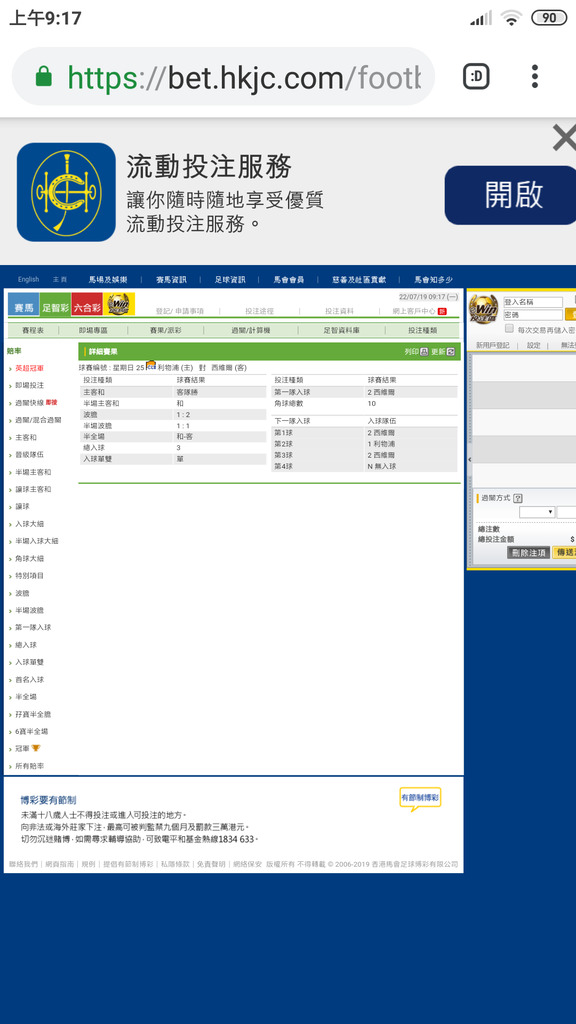Tap the 更新 refresh icon

coord(451,352)
